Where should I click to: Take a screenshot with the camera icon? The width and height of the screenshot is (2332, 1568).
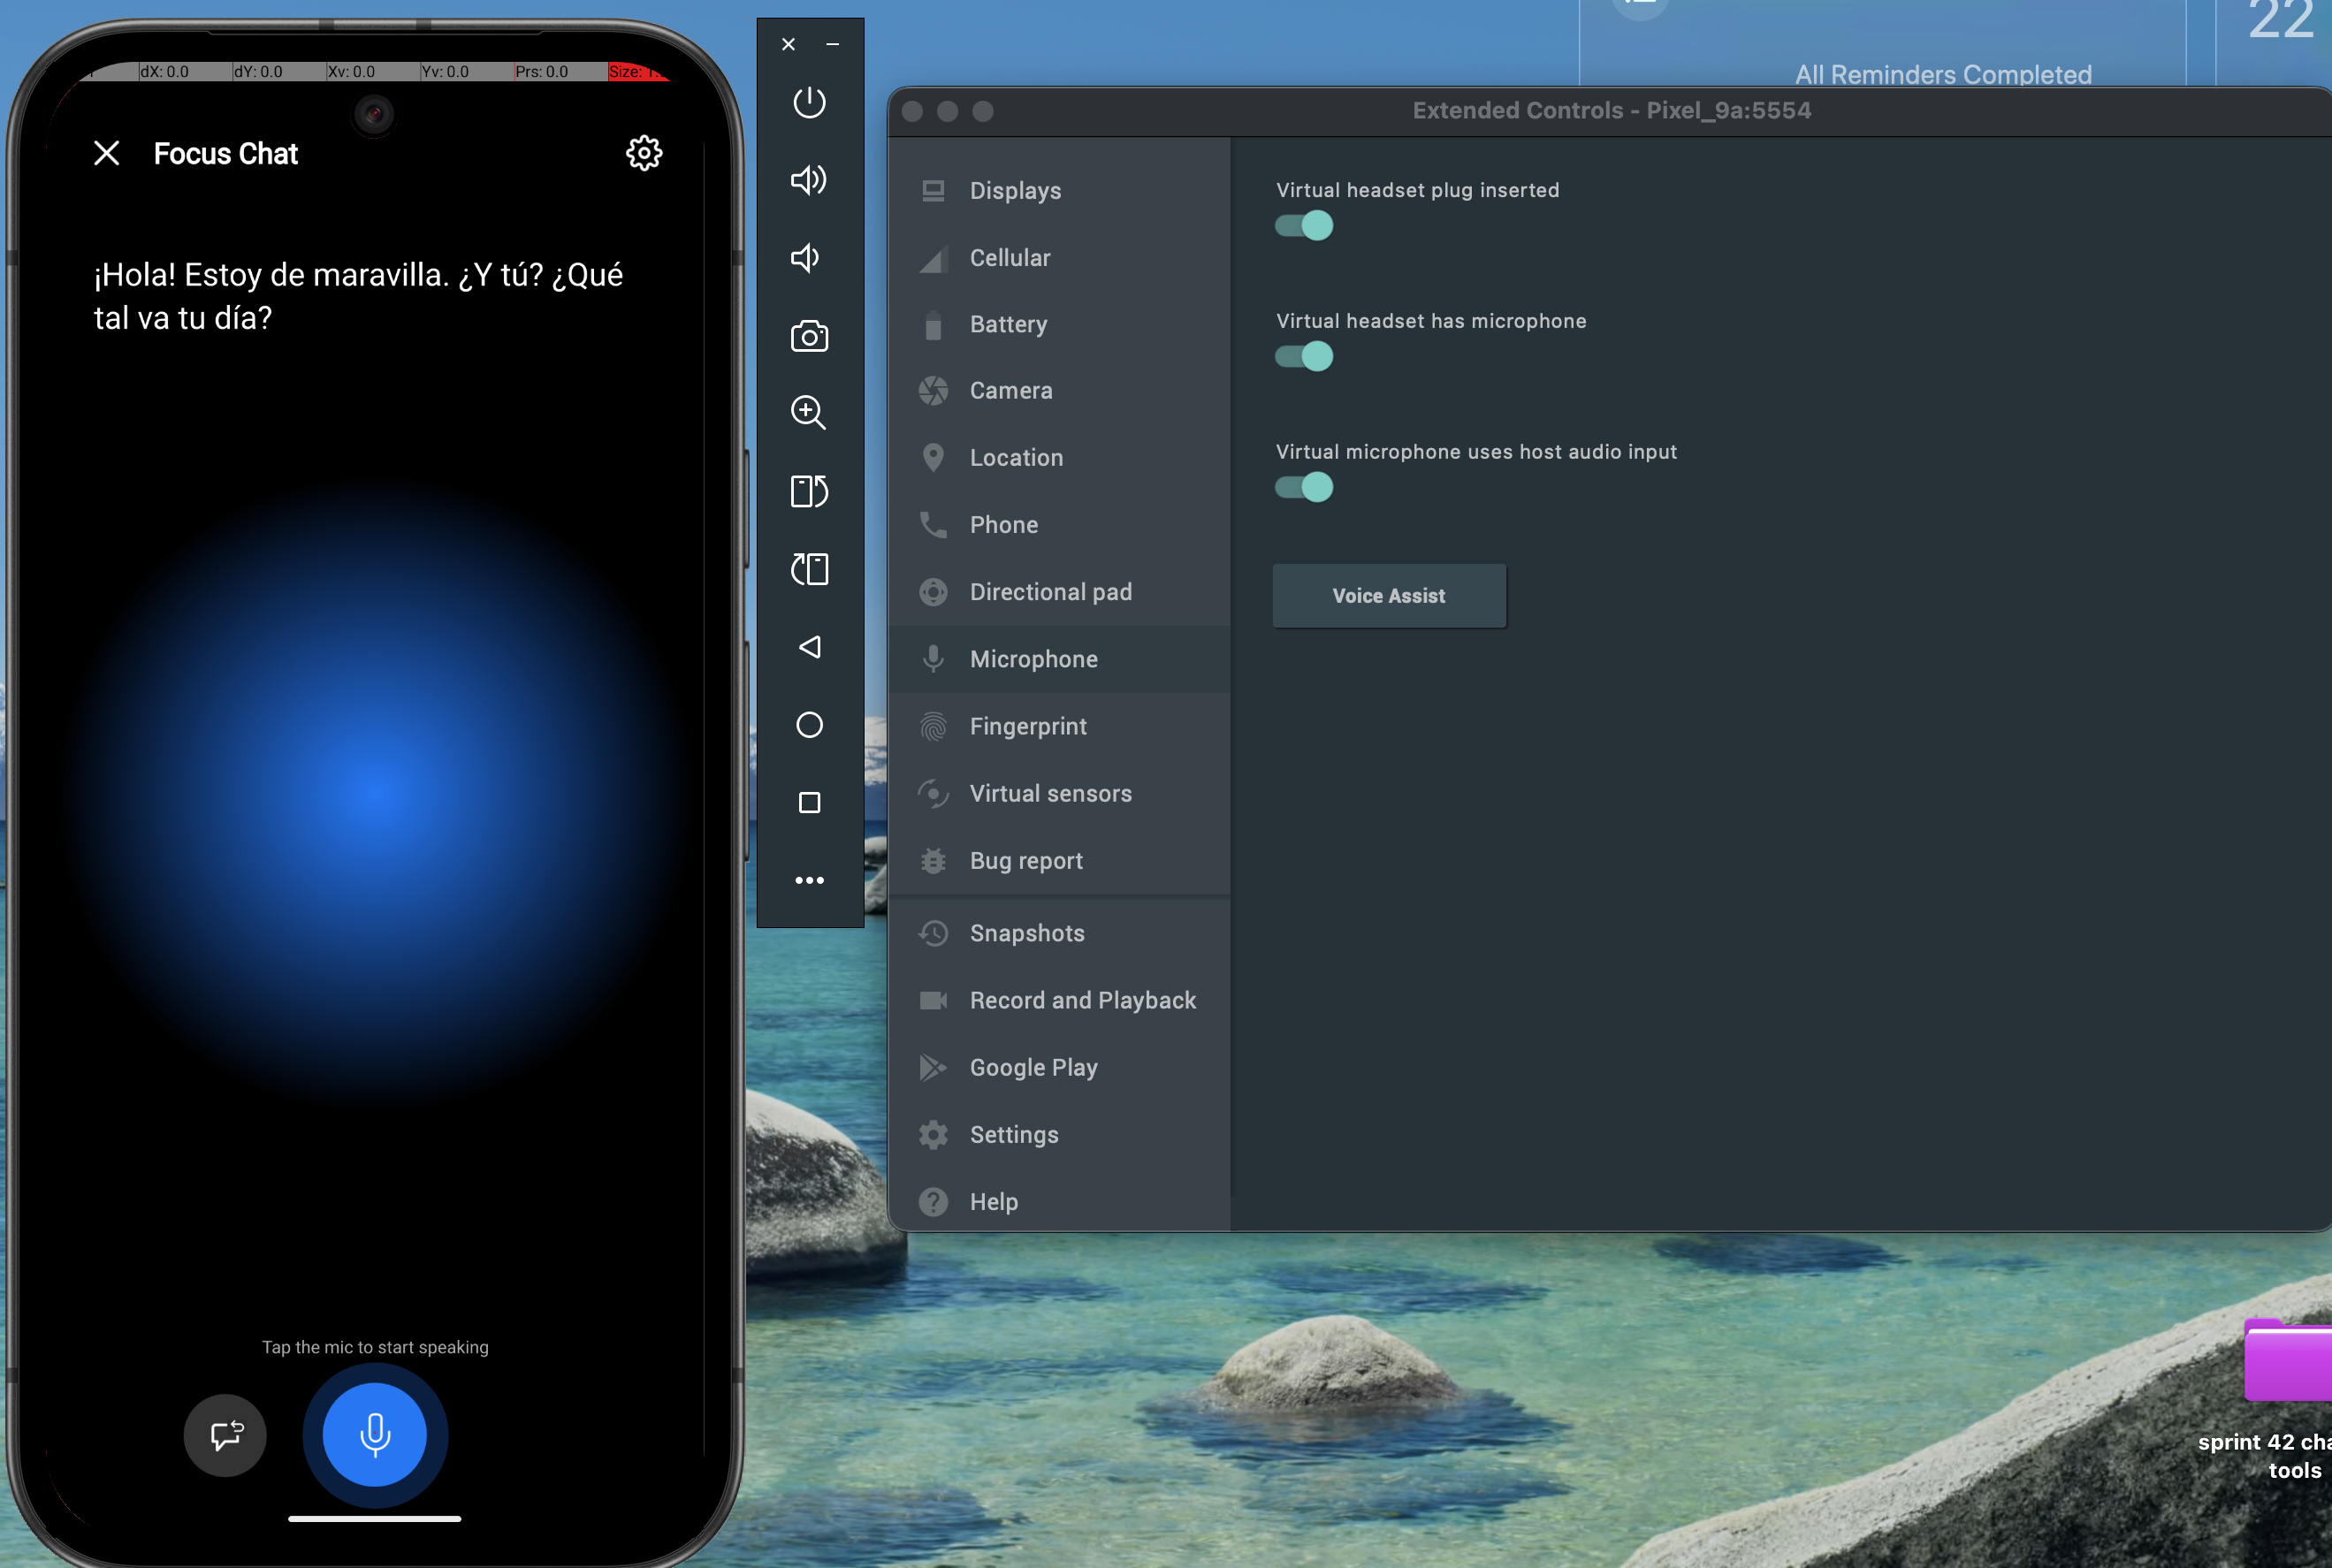pos(809,336)
